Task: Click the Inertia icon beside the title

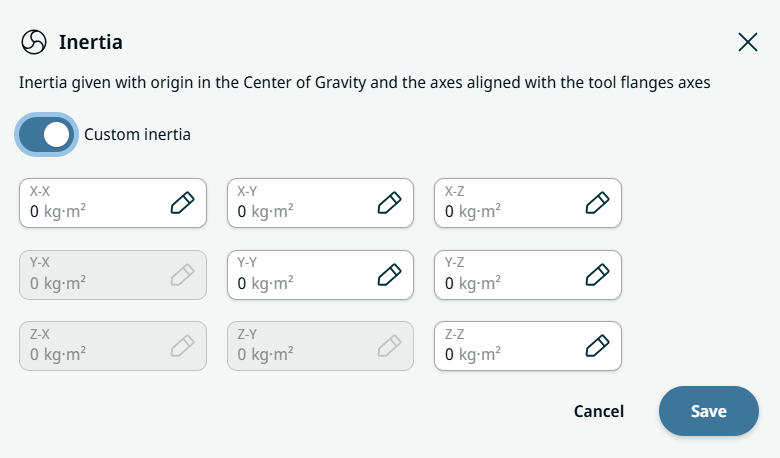Action: pyautogui.click(x=34, y=42)
